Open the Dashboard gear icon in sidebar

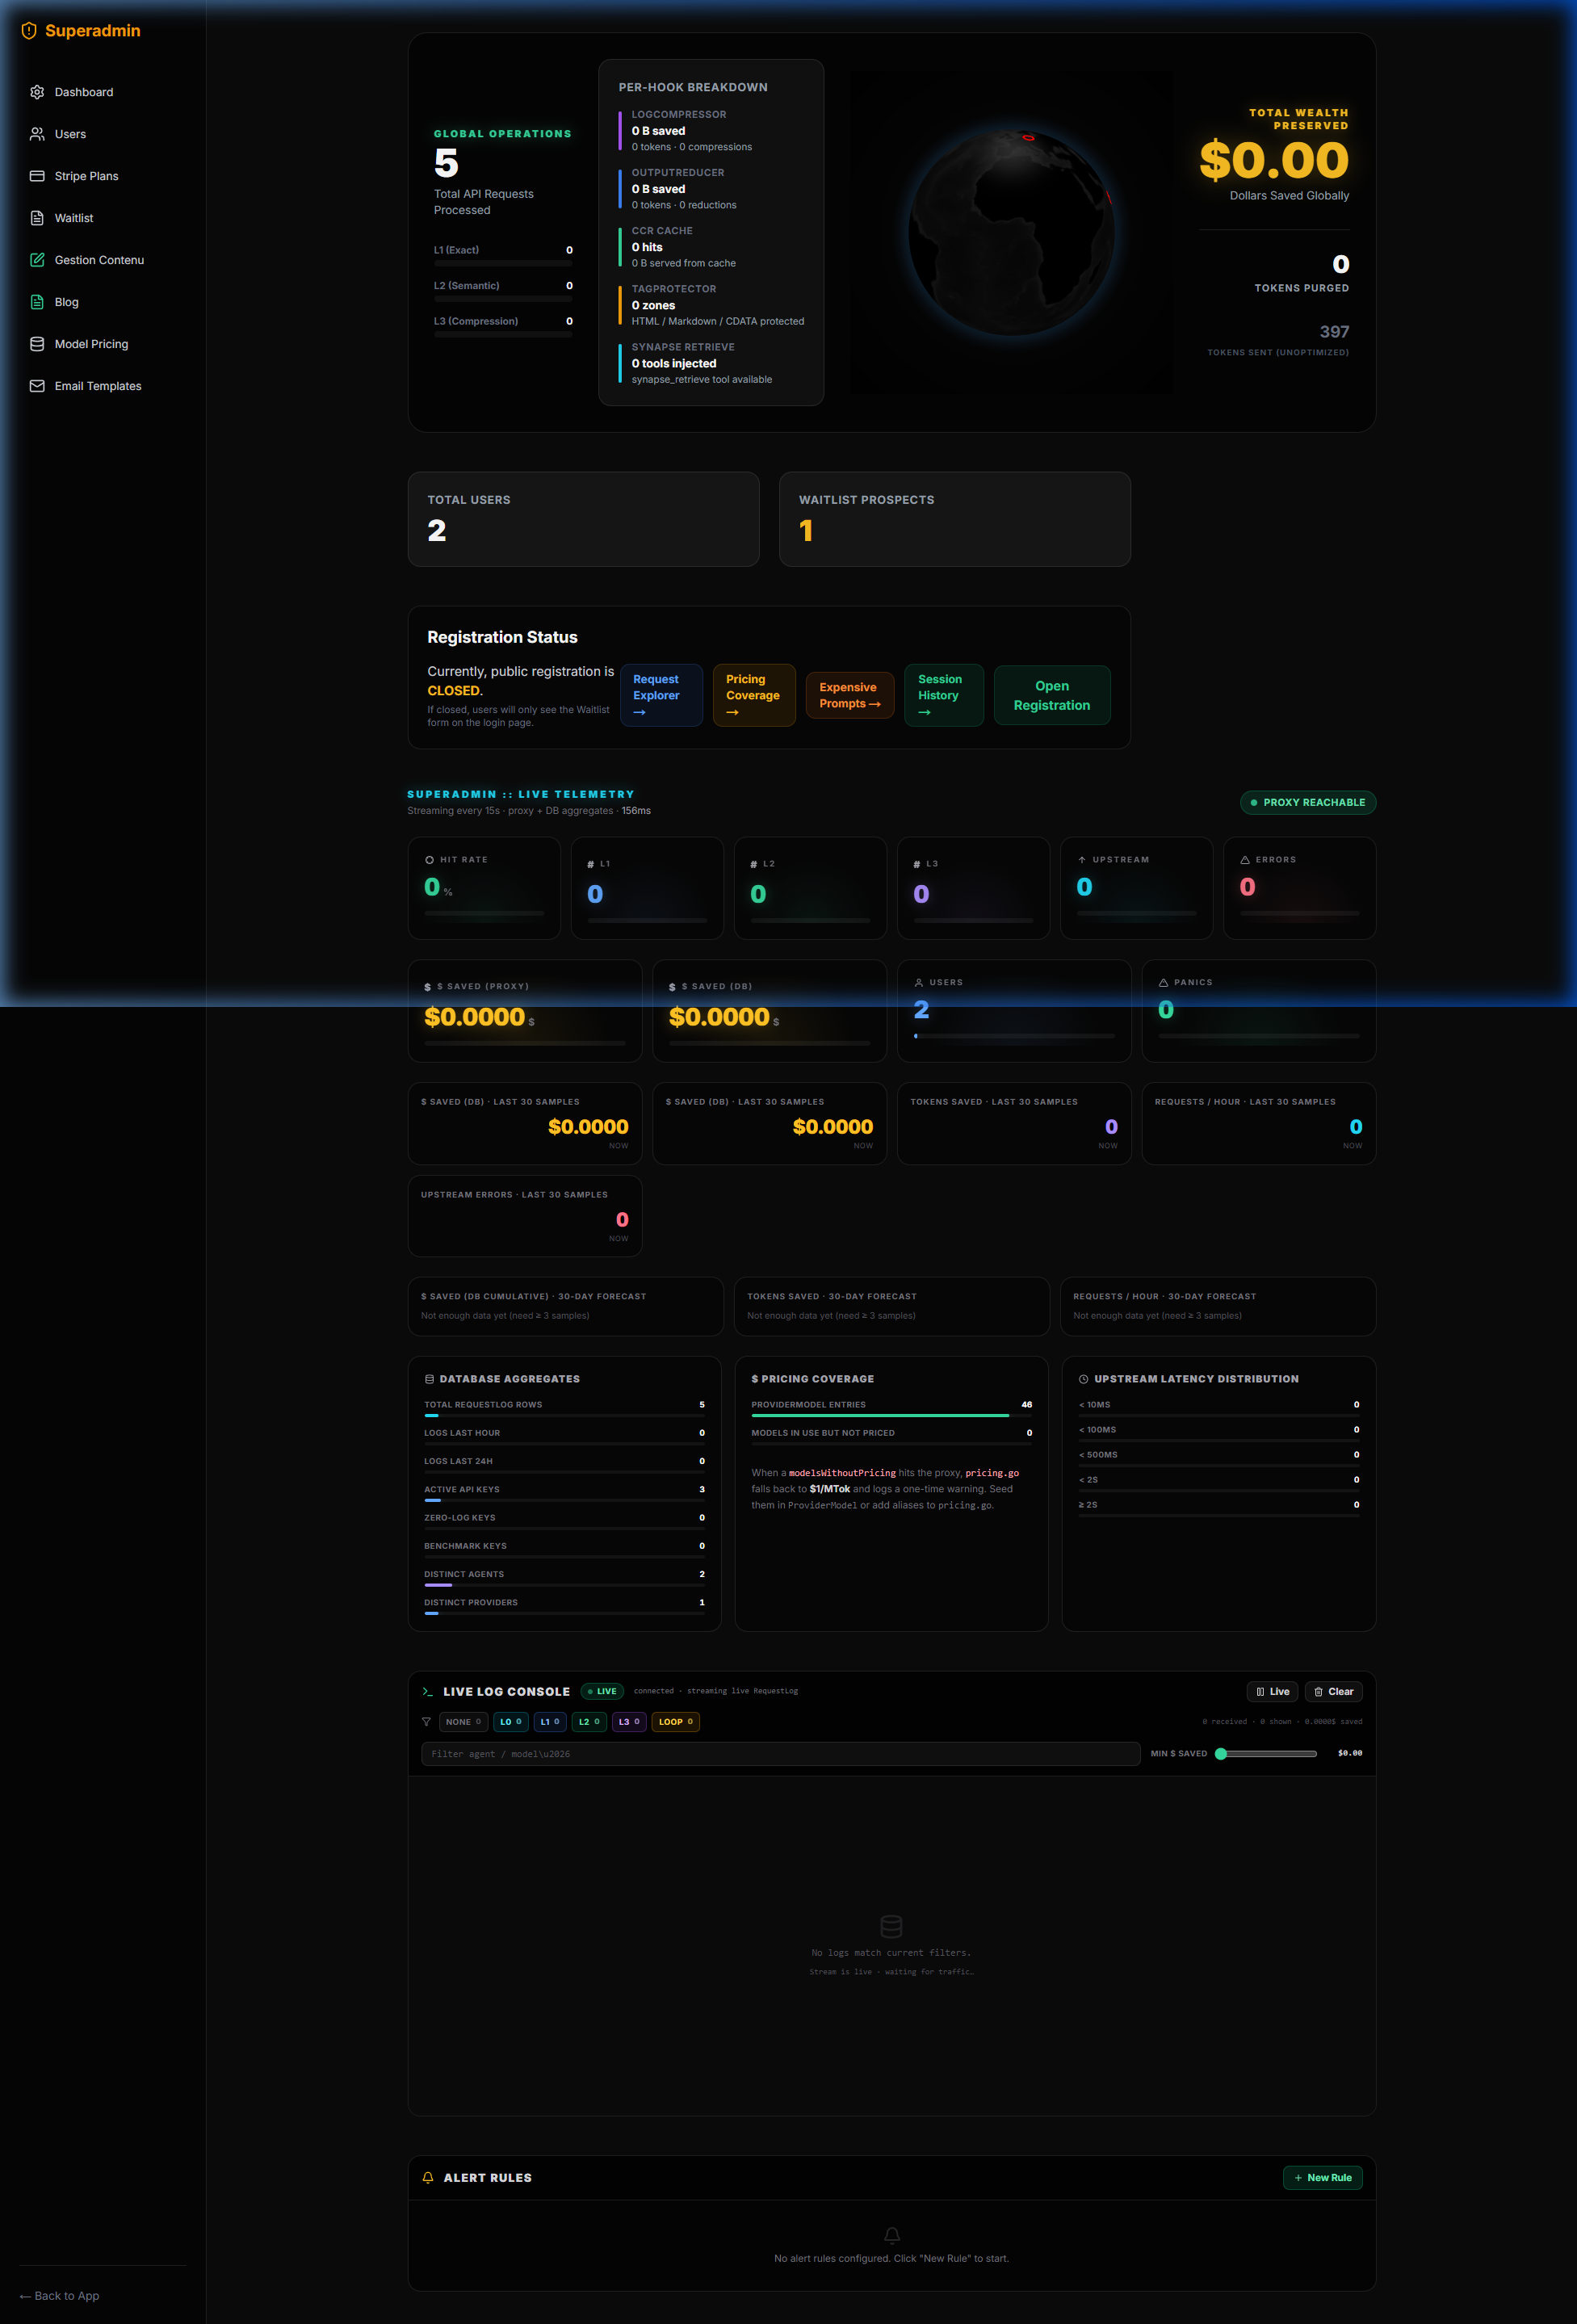click(x=37, y=92)
